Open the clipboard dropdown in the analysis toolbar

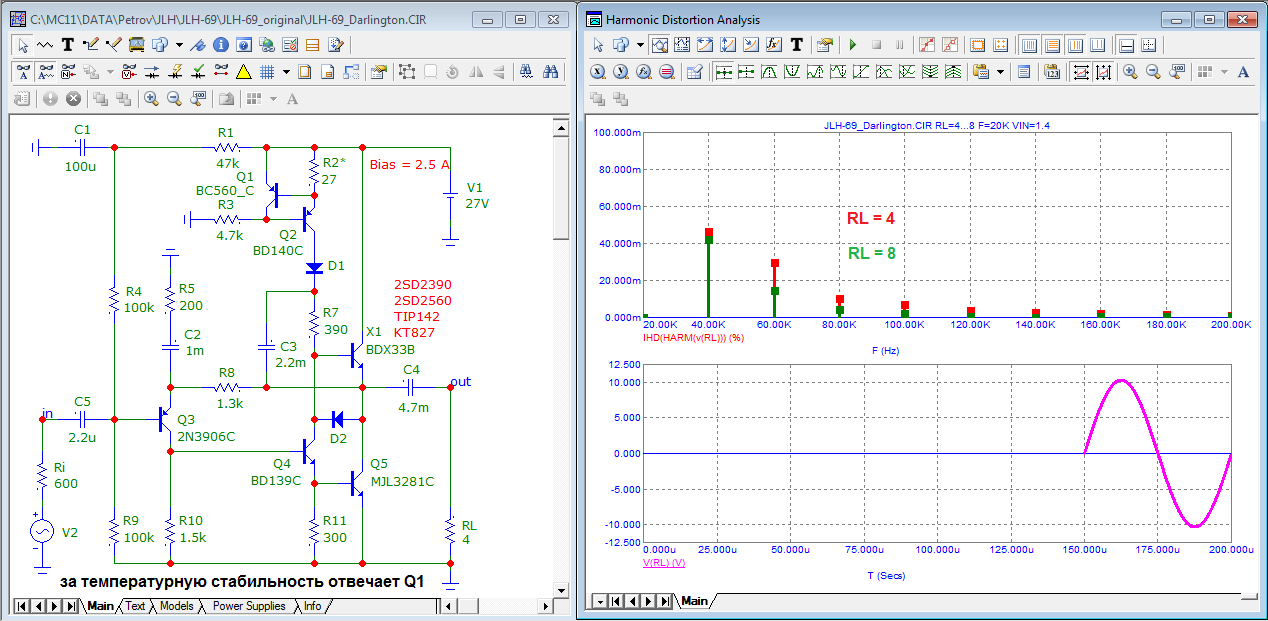1000,72
